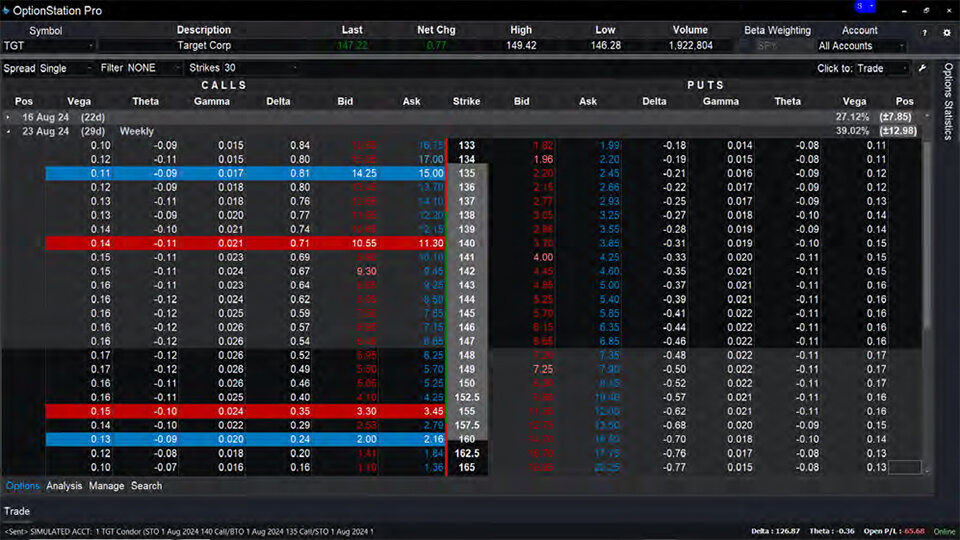Click call ask 11.30 on the 140 row

click(x=431, y=243)
